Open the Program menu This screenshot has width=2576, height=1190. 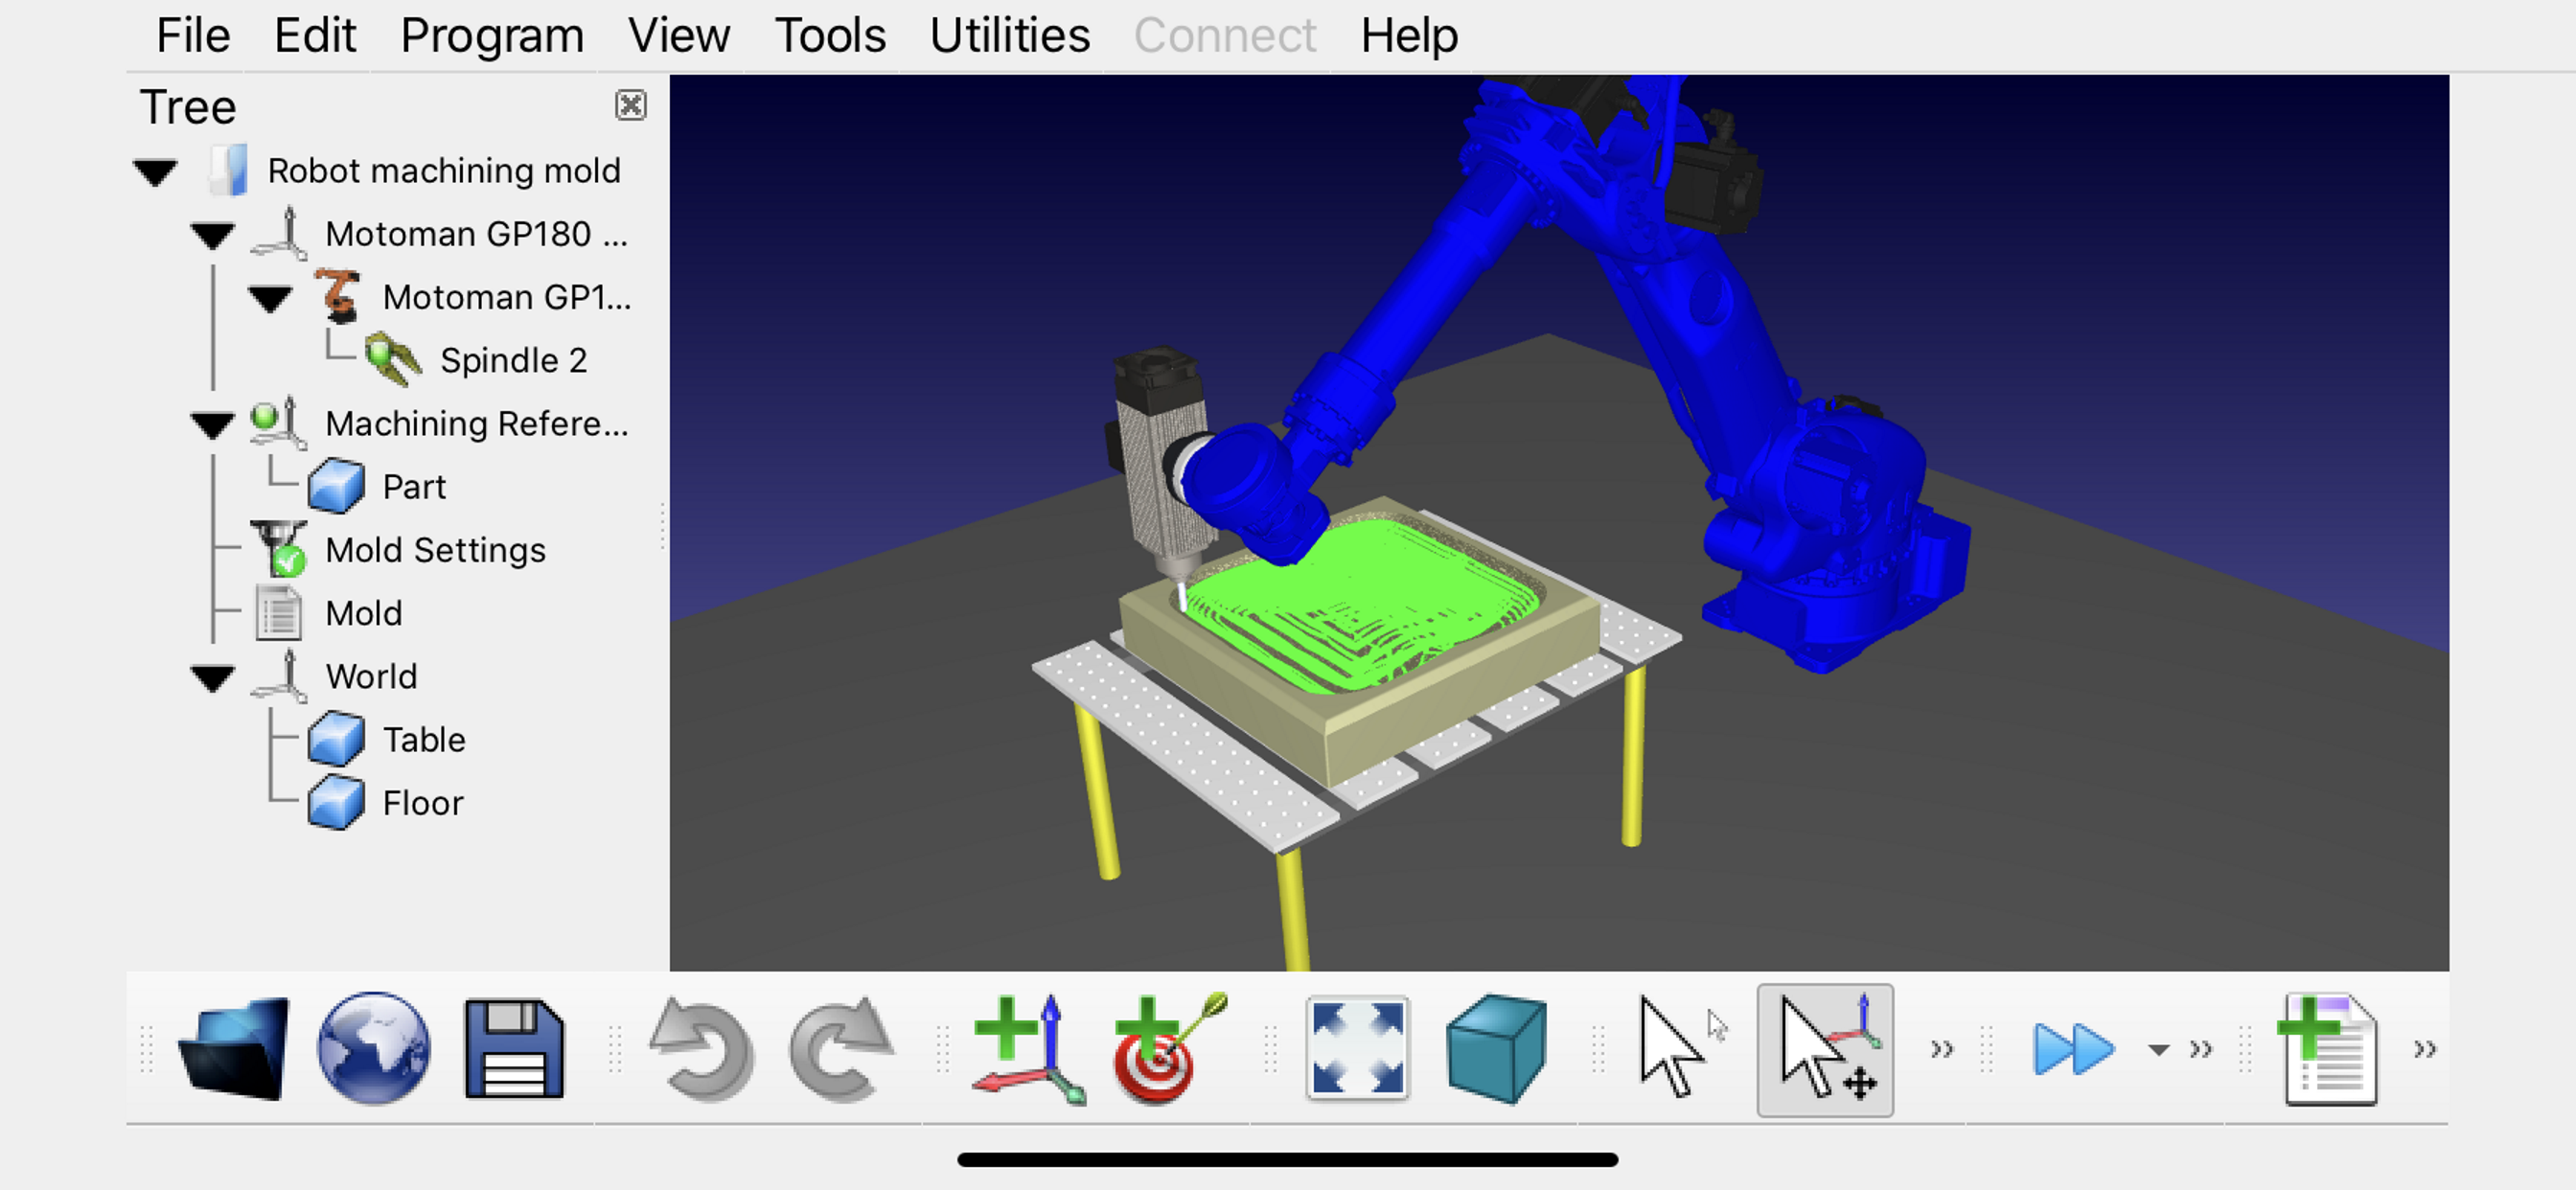[x=492, y=36]
